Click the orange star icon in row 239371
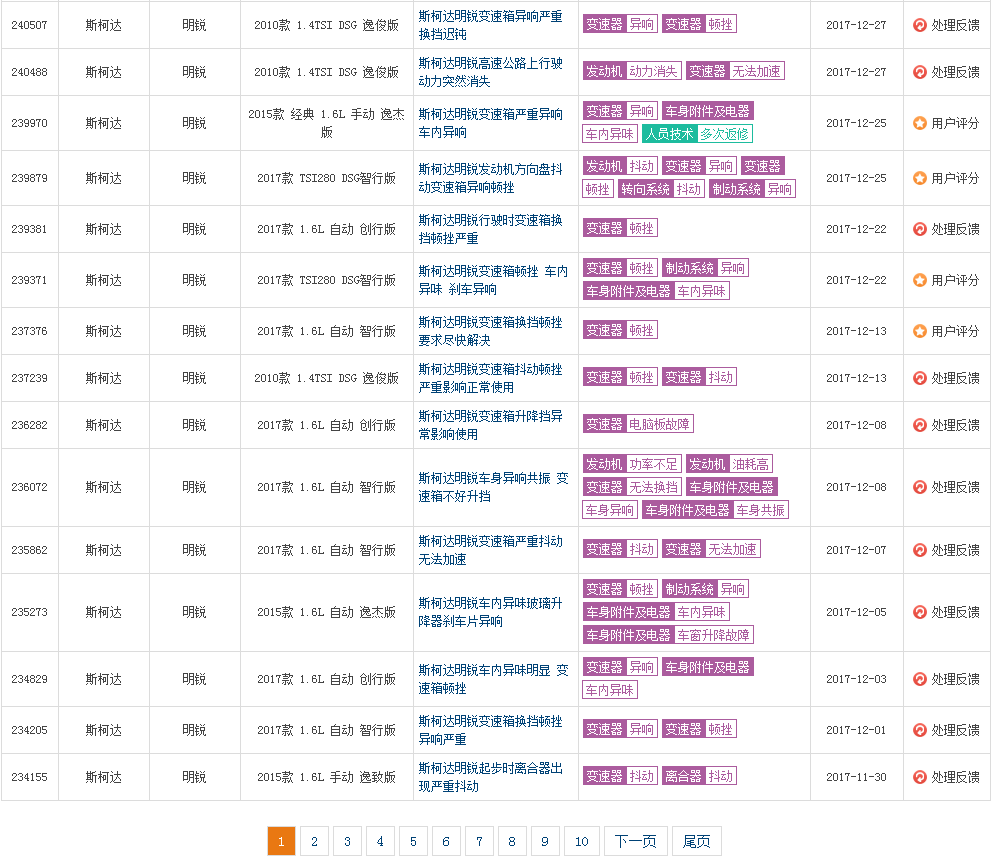The width and height of the screenshot is (991, 866). (920, 280)
